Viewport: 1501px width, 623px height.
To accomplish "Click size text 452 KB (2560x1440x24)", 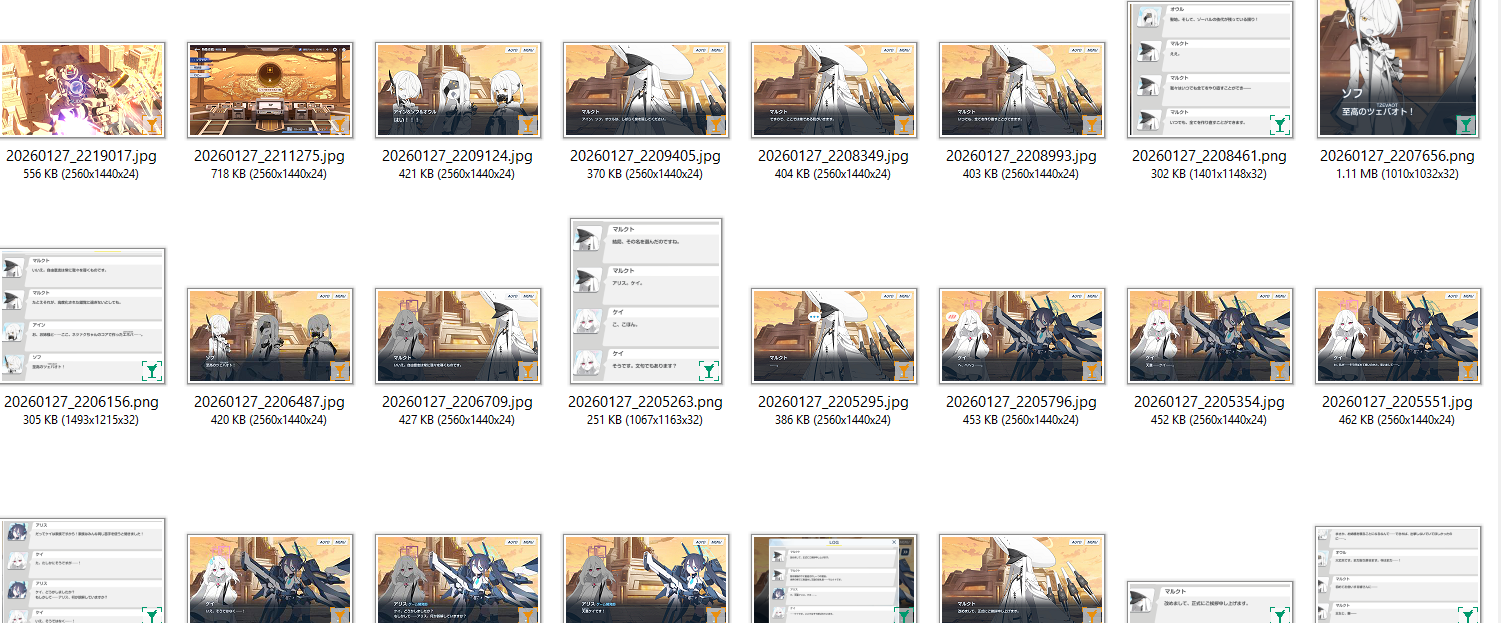I will pyautogui.click(x=1209, y=420).
